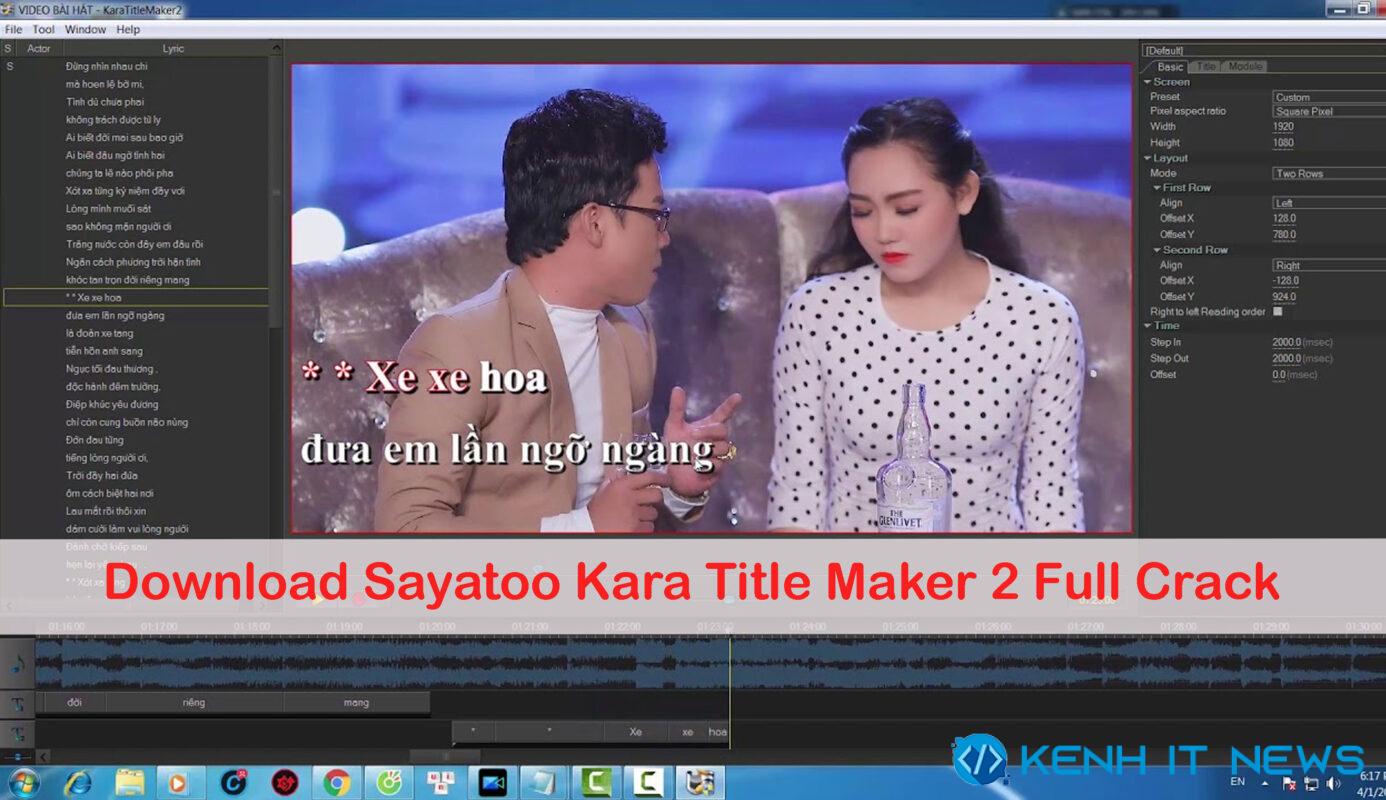This screenshot has height=800, width=1386.
Task: Click the Height 1080 field
Action: (x=1283, y=143)
